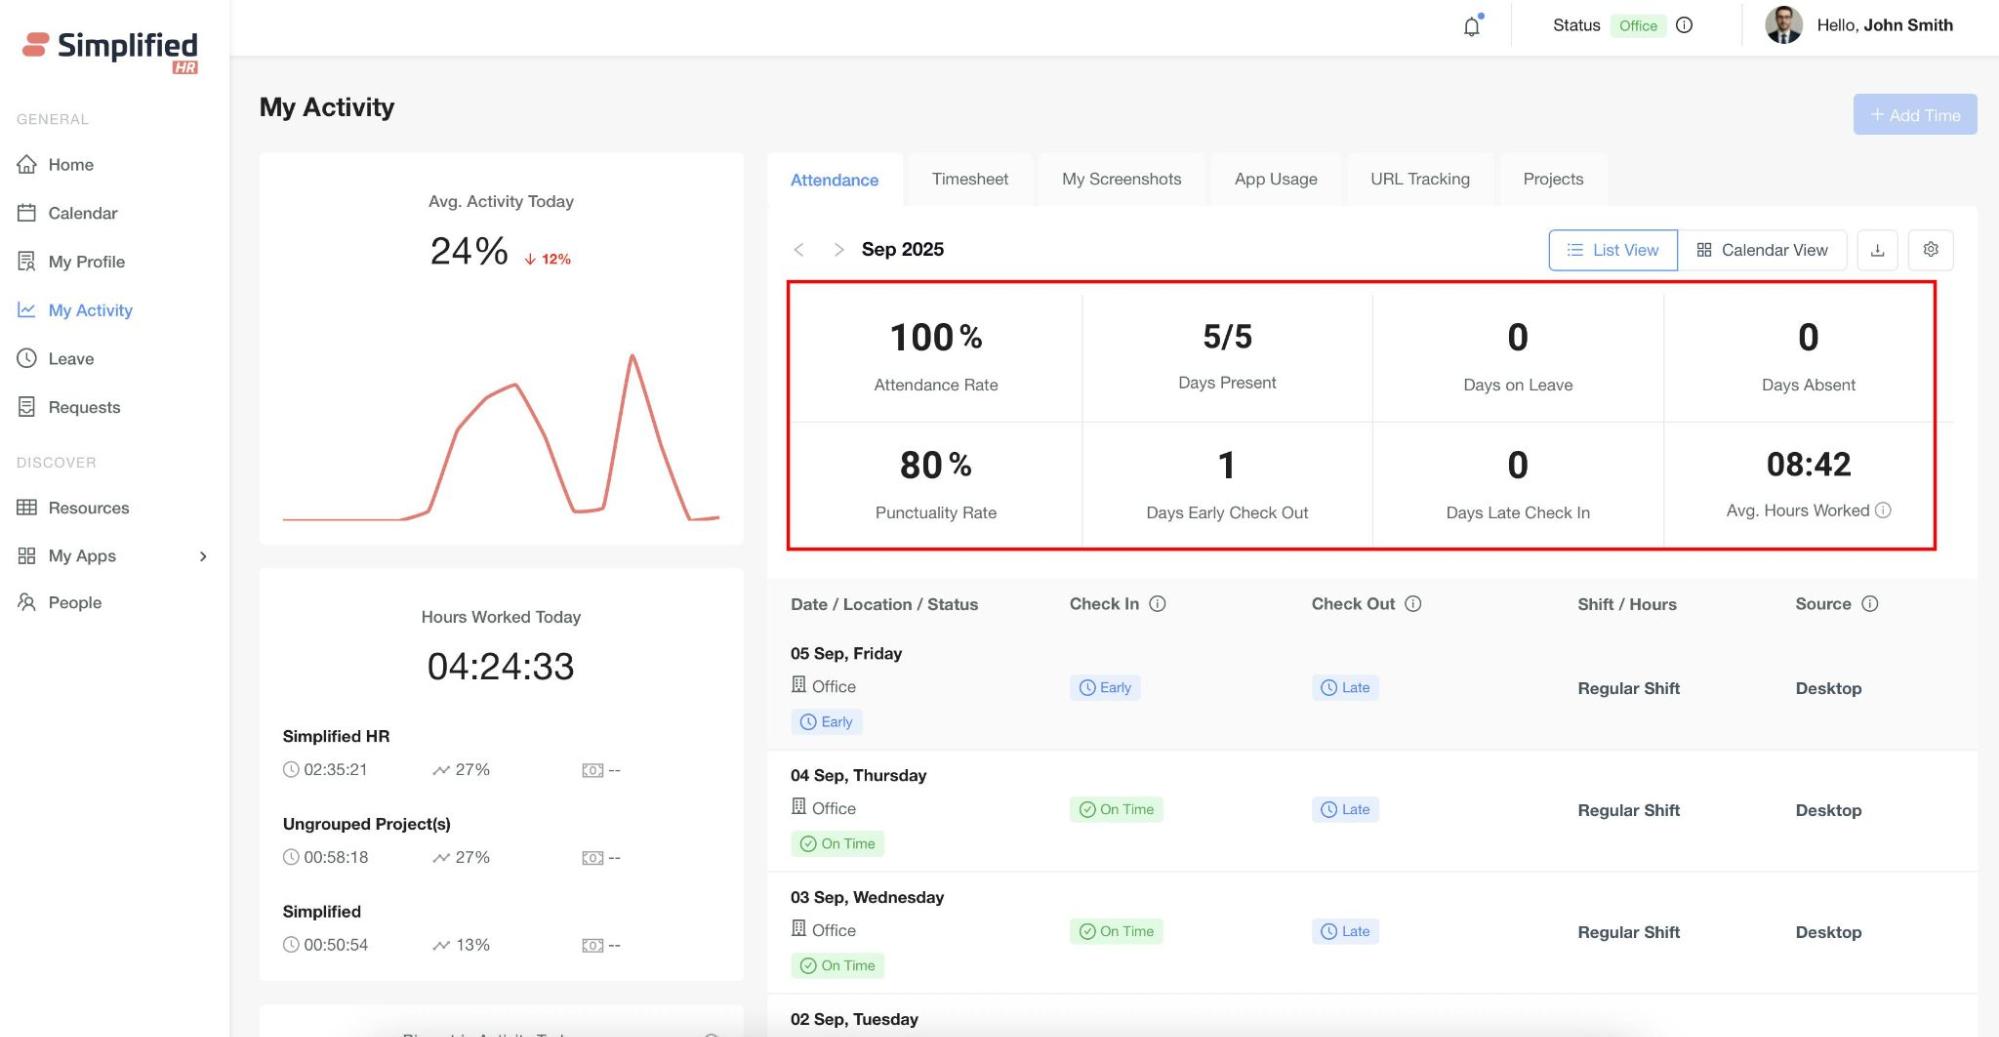Click info icon next to Source column
The image size is (1999, 1037).
pos(1870,604)
